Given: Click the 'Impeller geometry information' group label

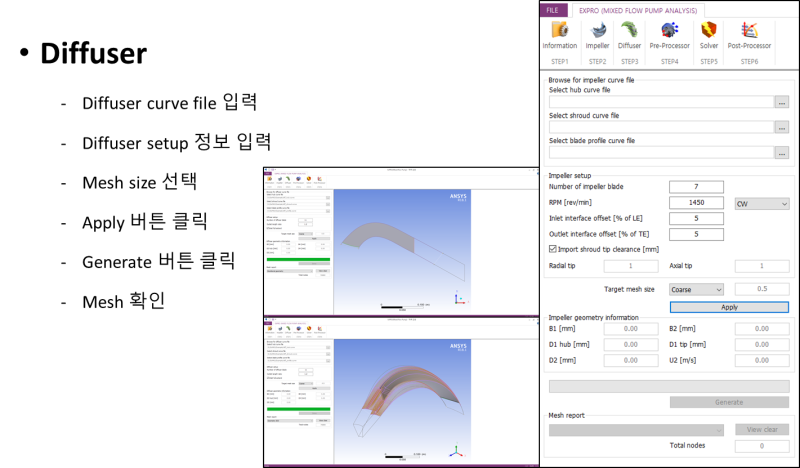Looking at the screenshot, I should [593, 317].
